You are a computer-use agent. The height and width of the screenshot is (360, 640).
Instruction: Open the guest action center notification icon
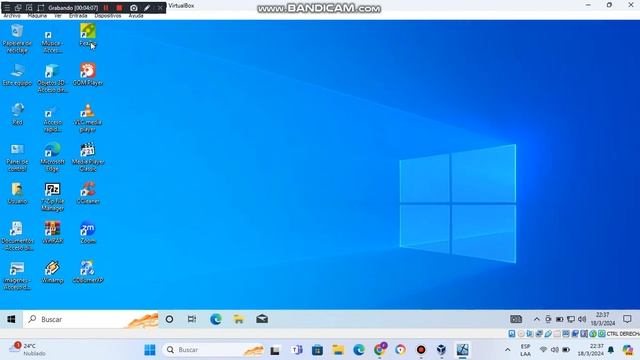[x=627, y=319]
